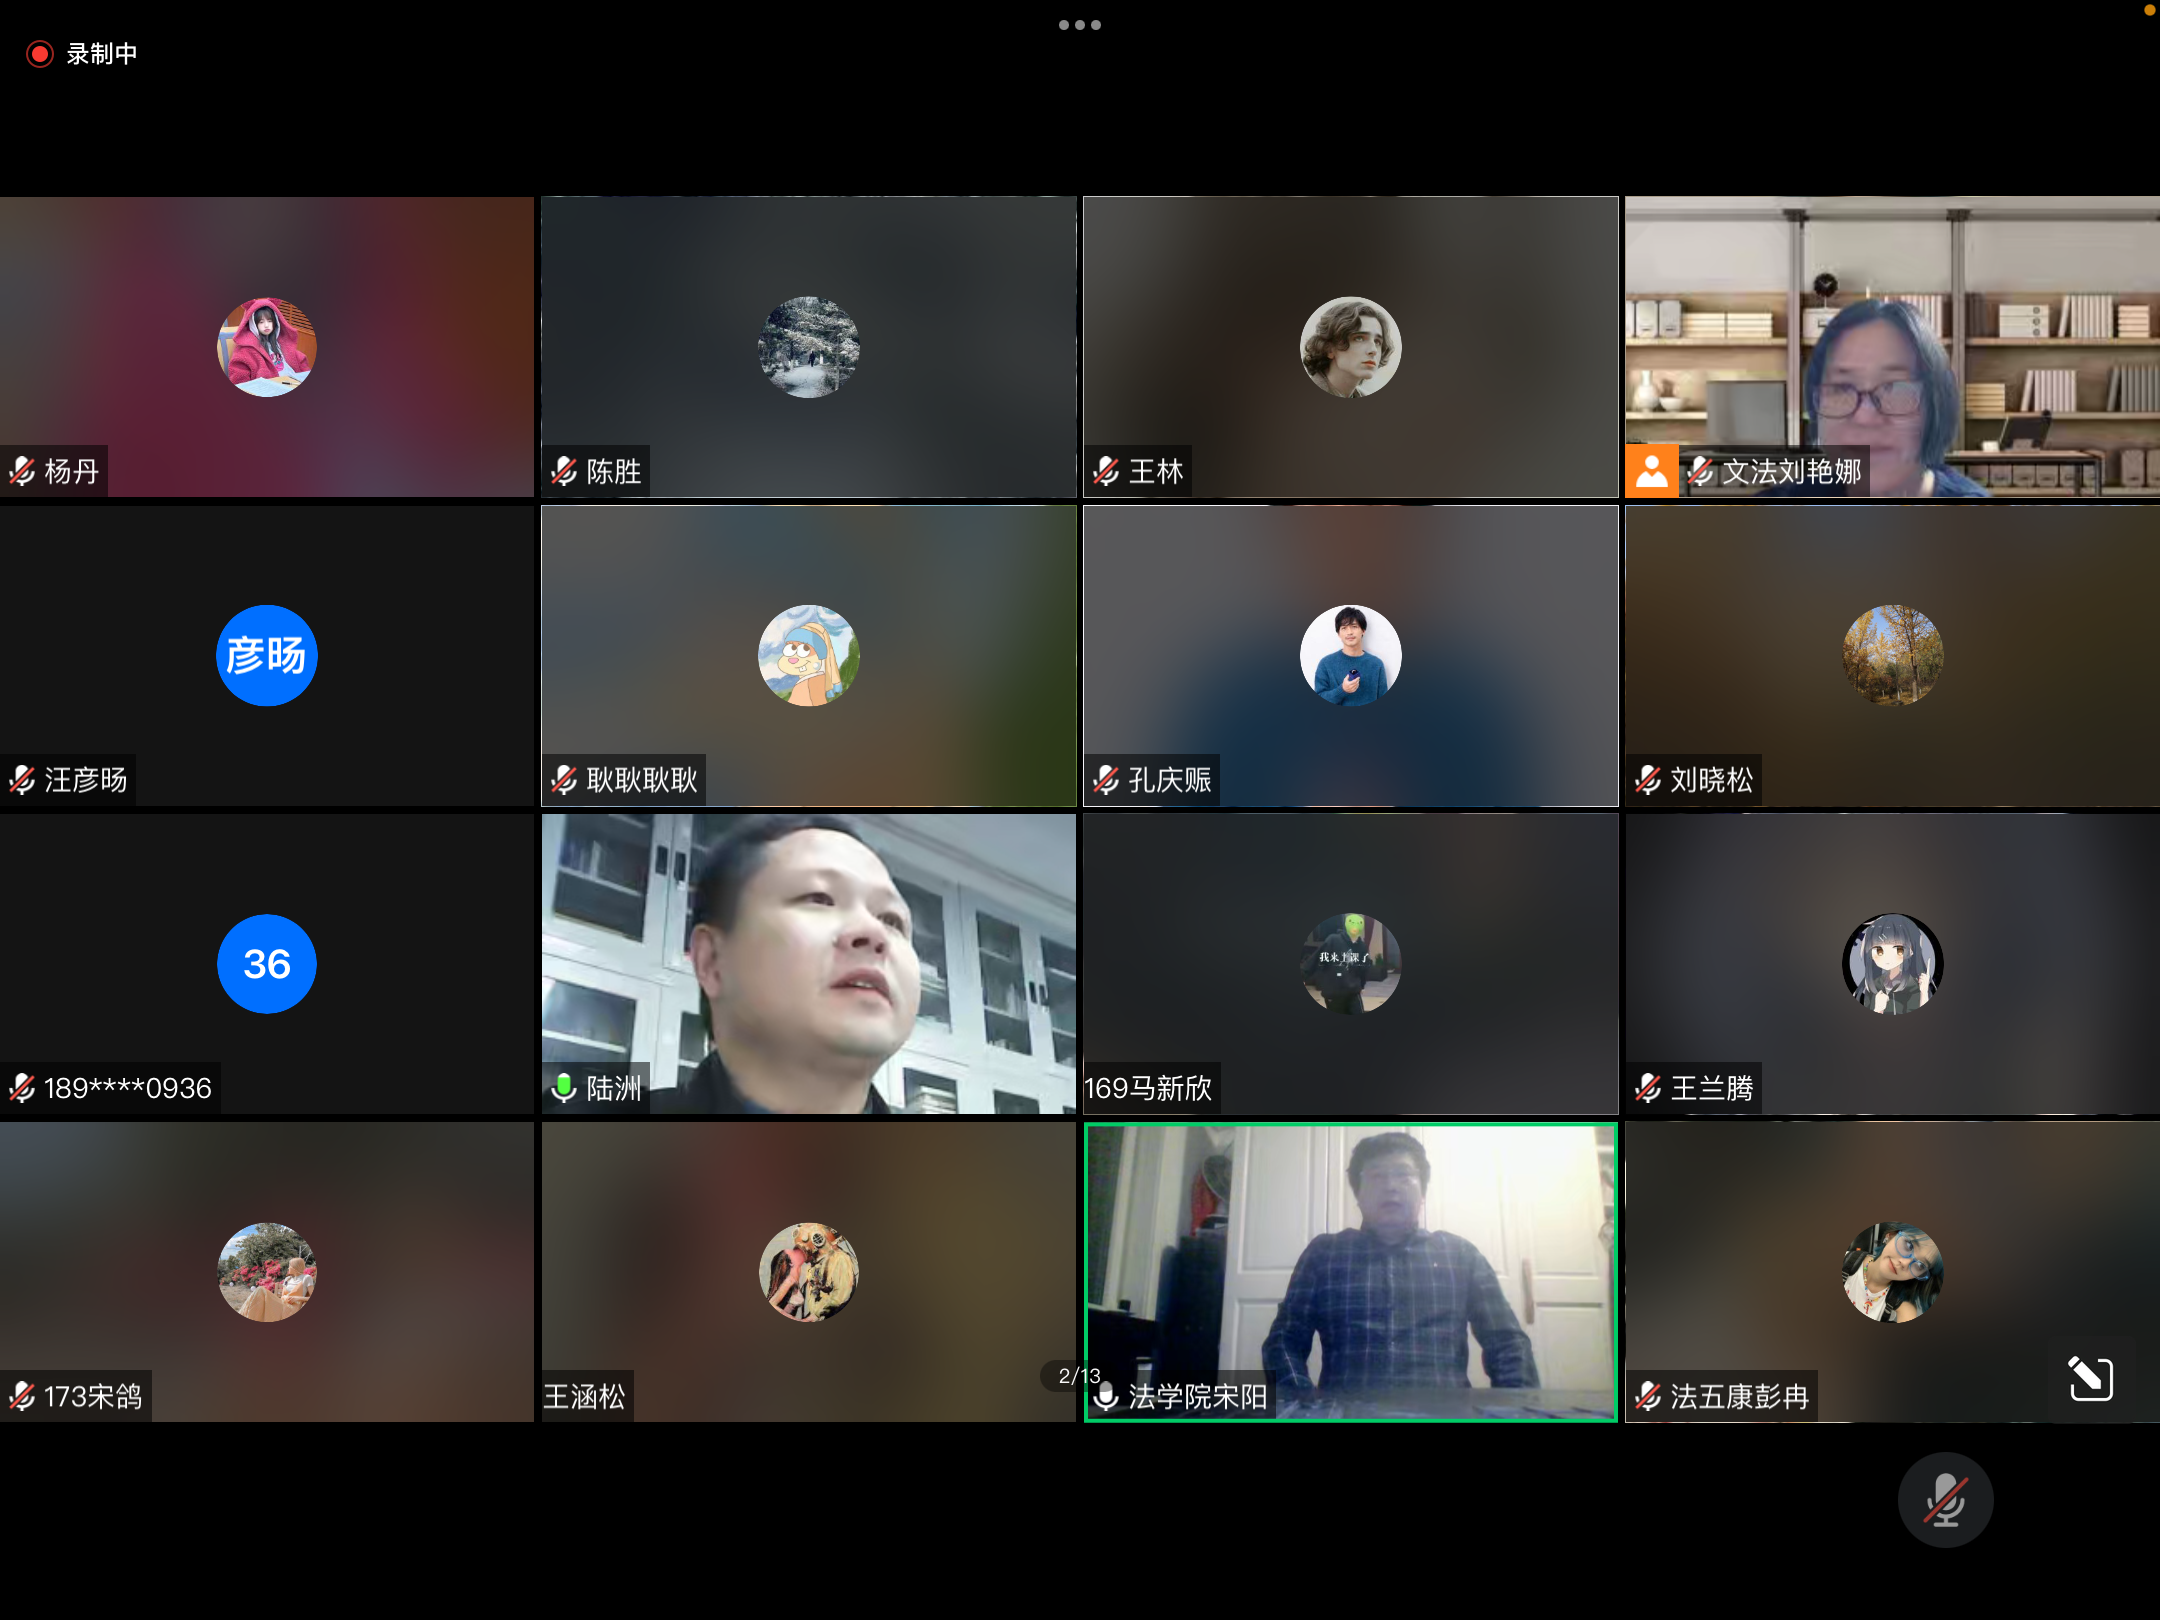This screenshot has width=2160, height=1620.
Task: Open the three-dots menu at top
Action: pyautogui.click(x=1079, y=25)
